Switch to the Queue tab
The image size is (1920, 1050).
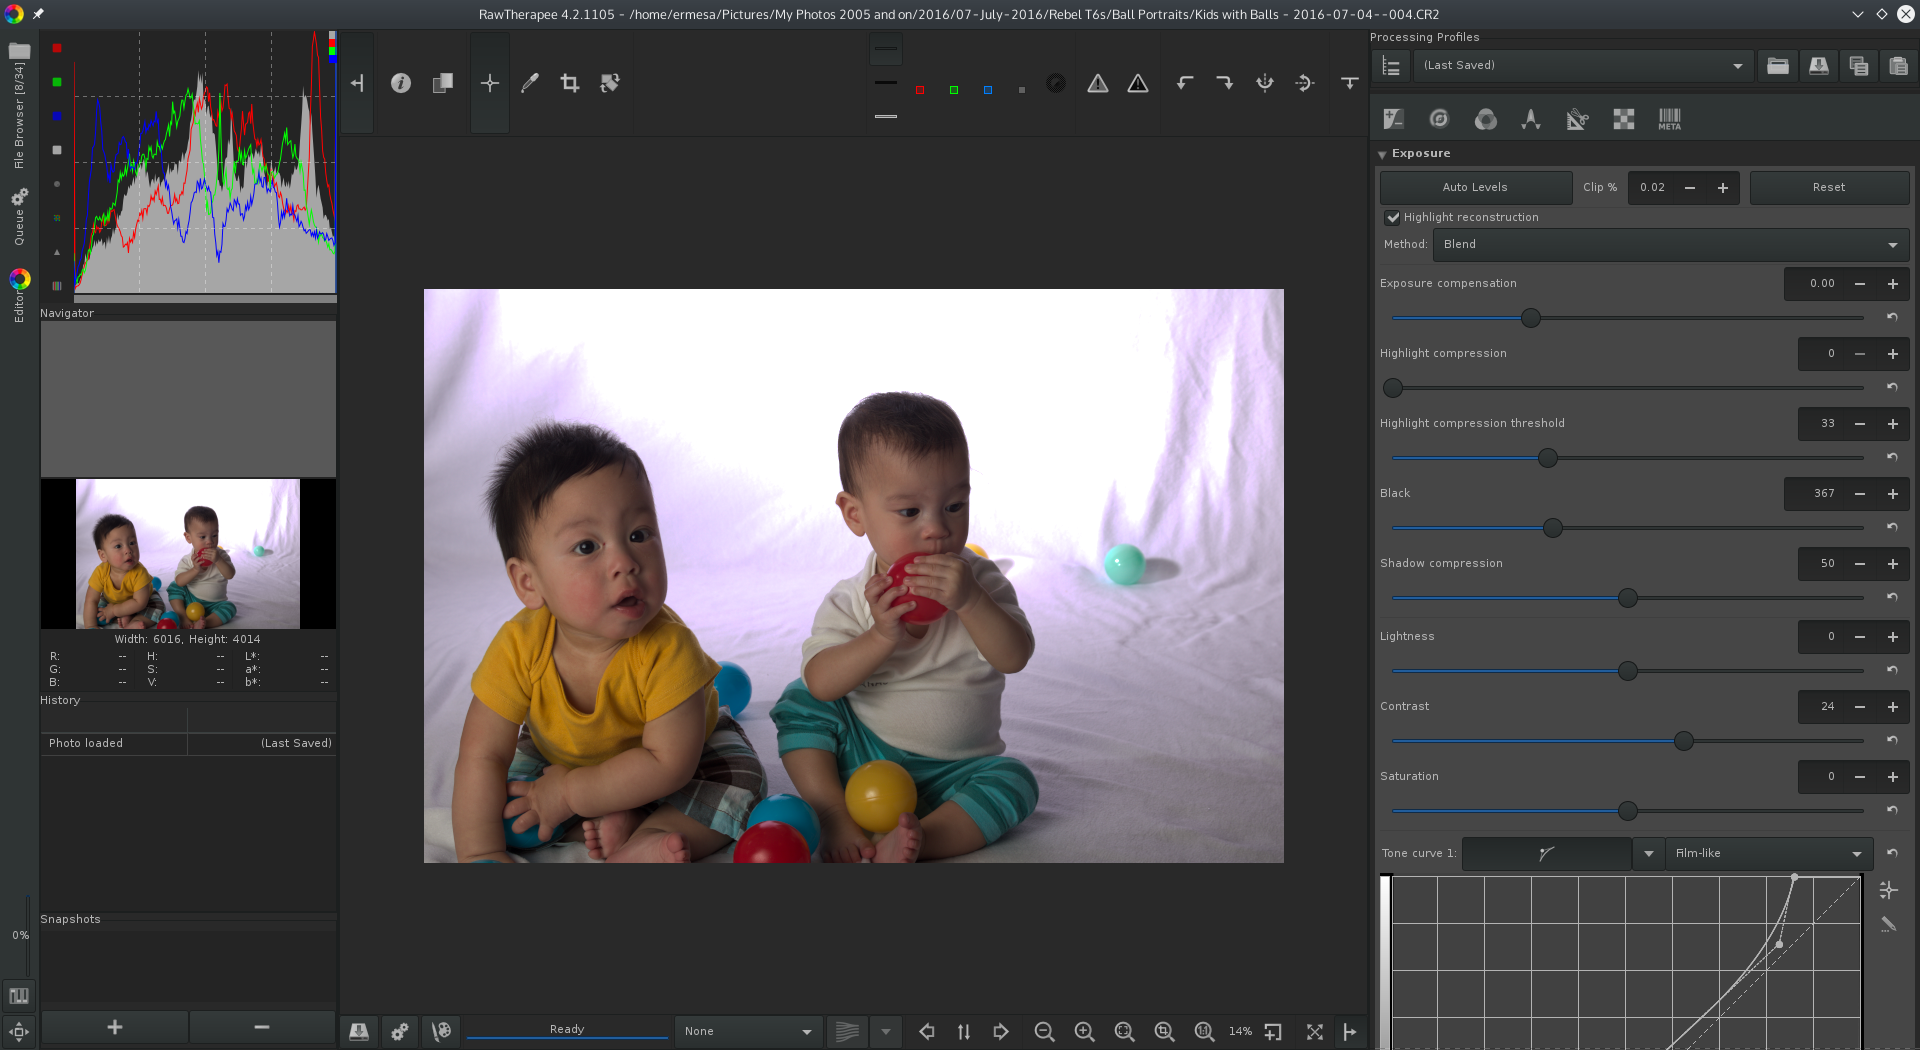pyautogui.click(x=19, y=217)
